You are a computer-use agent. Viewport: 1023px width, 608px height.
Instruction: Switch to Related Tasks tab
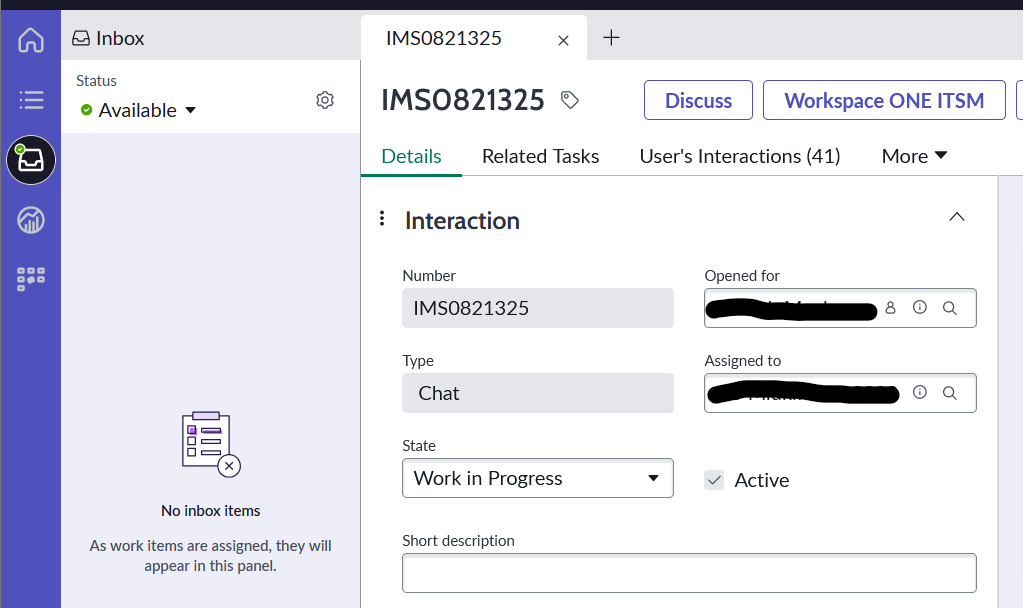coord(540,156)
